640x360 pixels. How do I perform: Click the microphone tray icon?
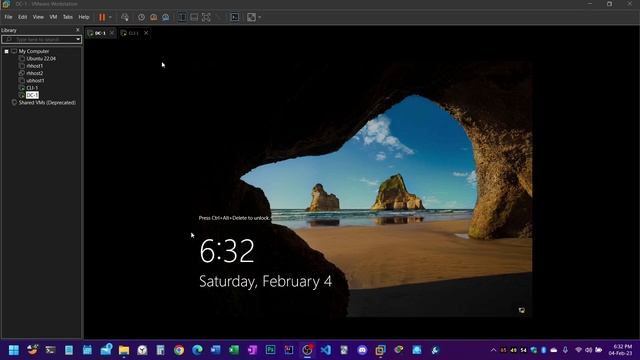tap(565, 350)
